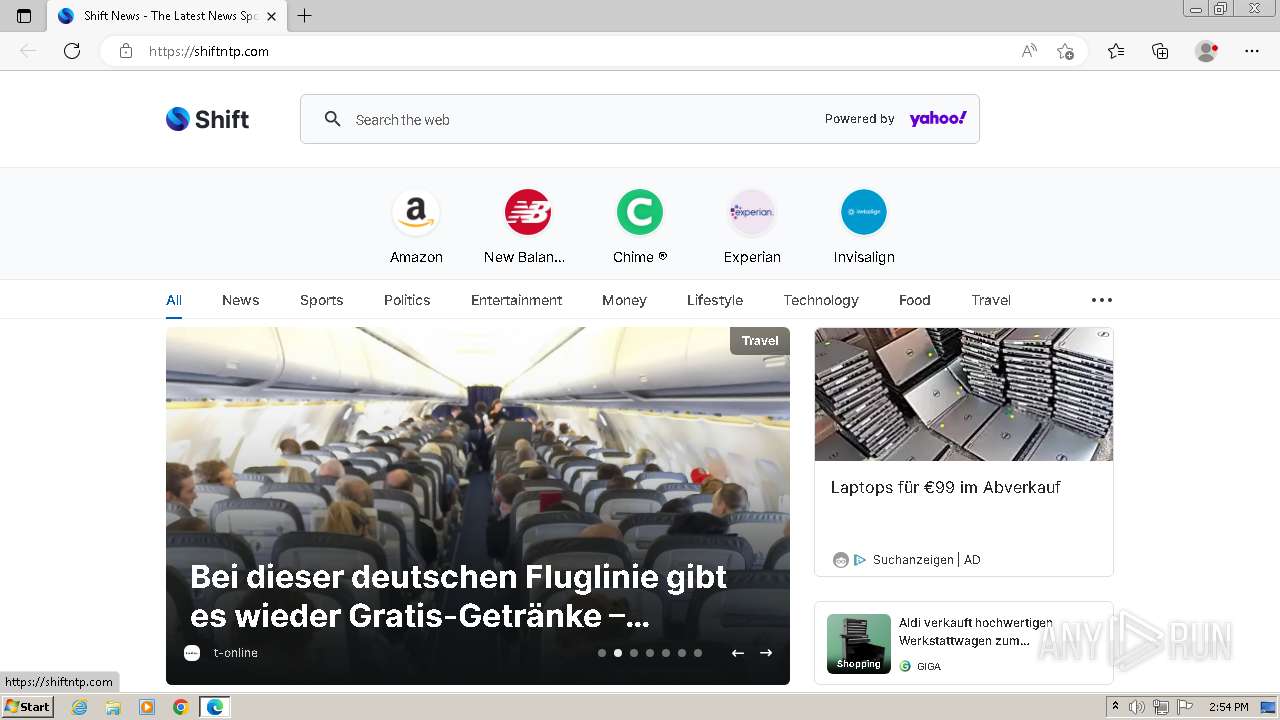Switch to the Politics tab
The image size is (1280, 720).
pyautogui.click(x=407, y=300)
